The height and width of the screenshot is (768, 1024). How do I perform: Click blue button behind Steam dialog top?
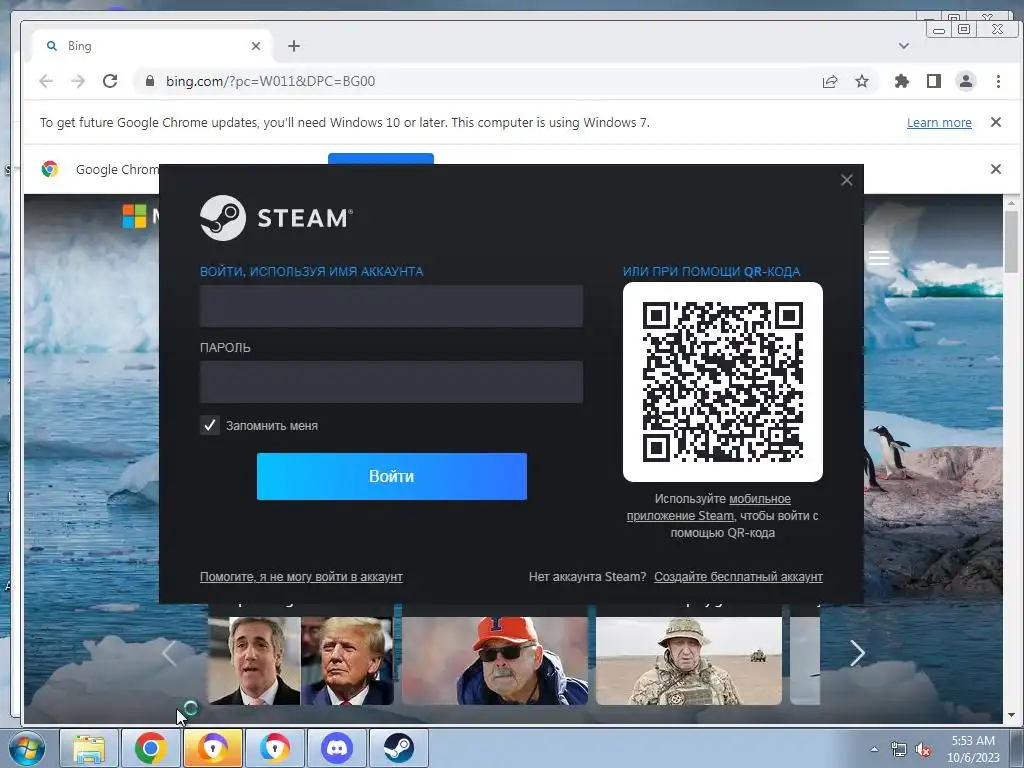381,159
